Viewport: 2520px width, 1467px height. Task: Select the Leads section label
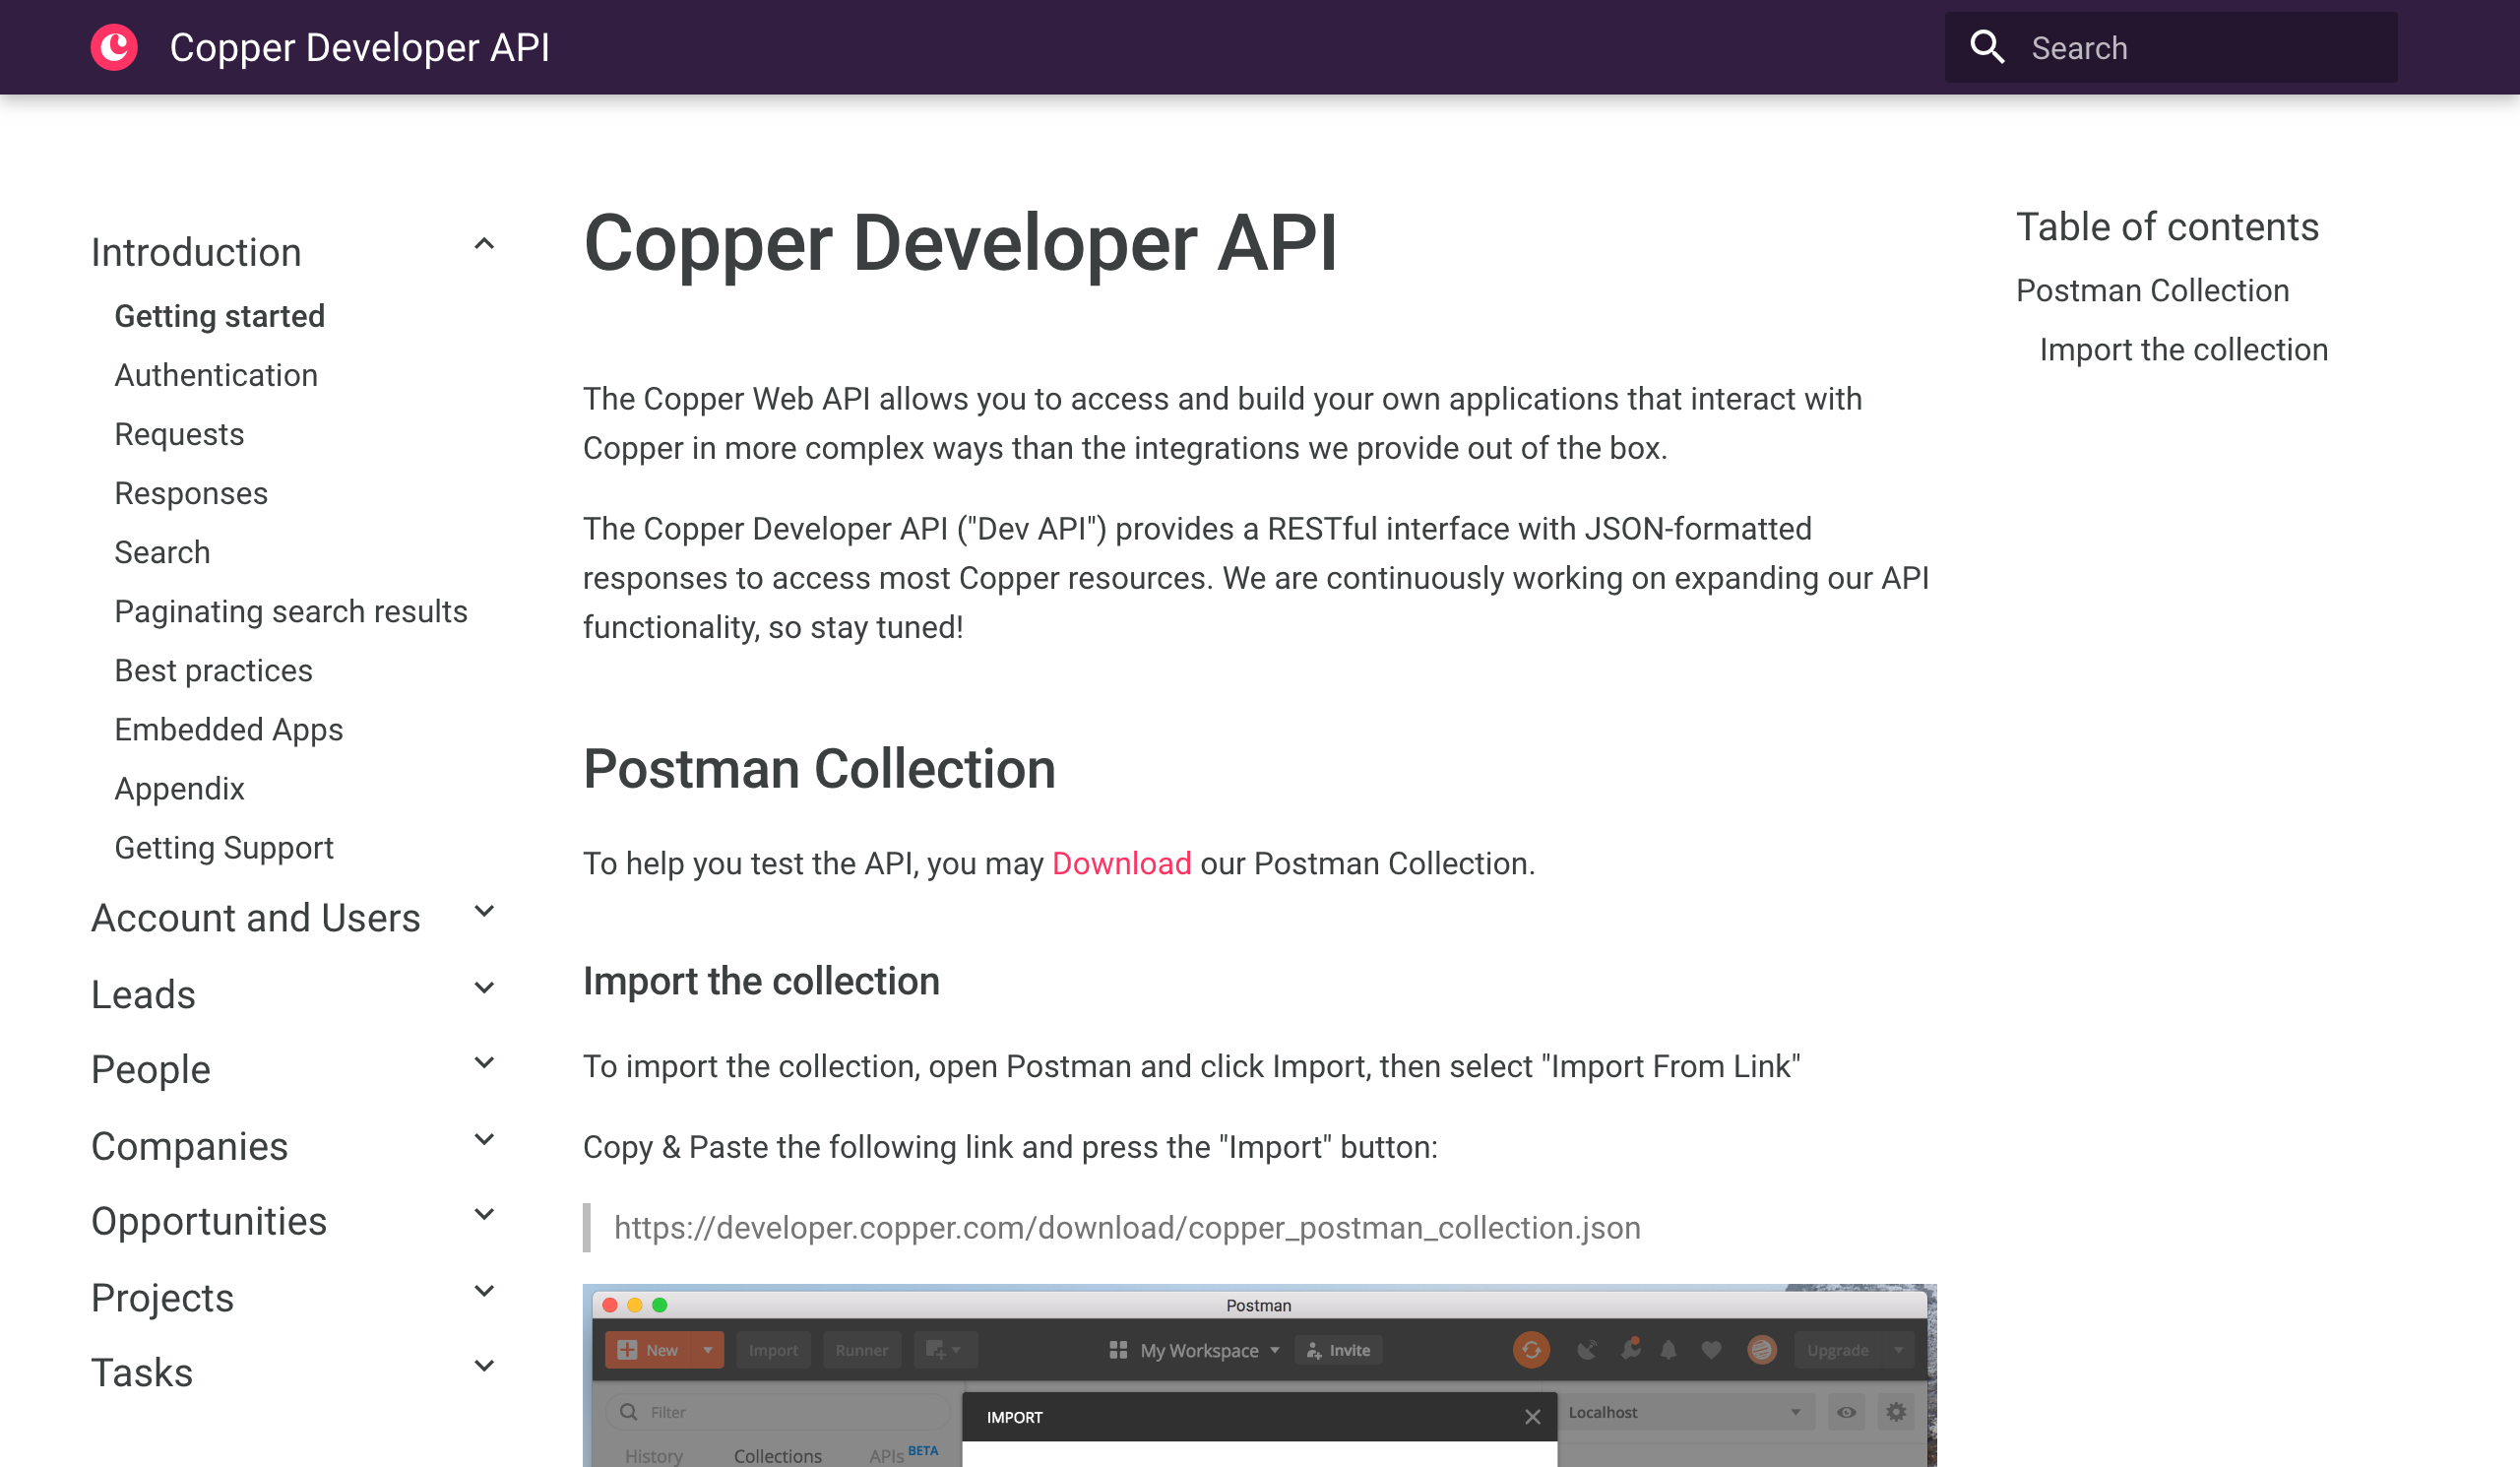click(143, 994)
